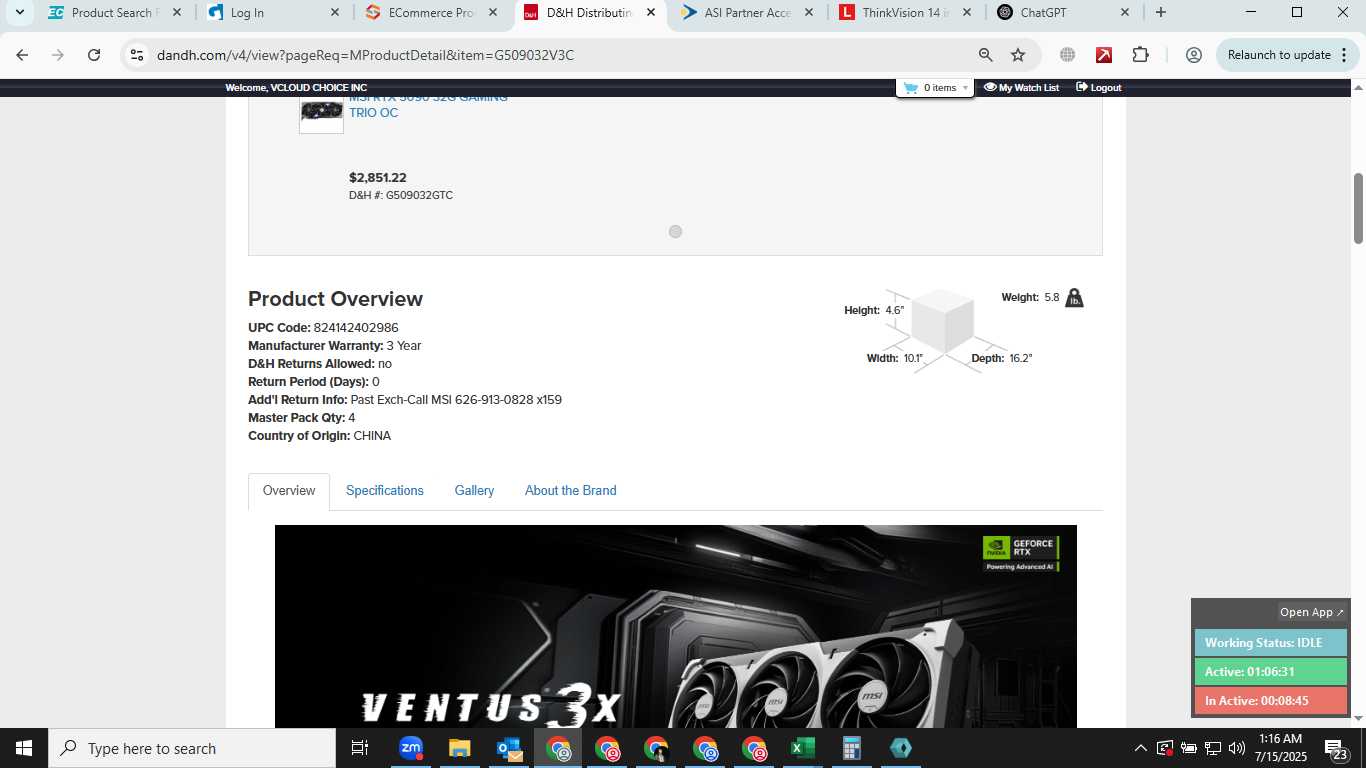Screen dimensions: 1366x768
Task: Close the D&H Distributing tab
Action: (651, 13)
